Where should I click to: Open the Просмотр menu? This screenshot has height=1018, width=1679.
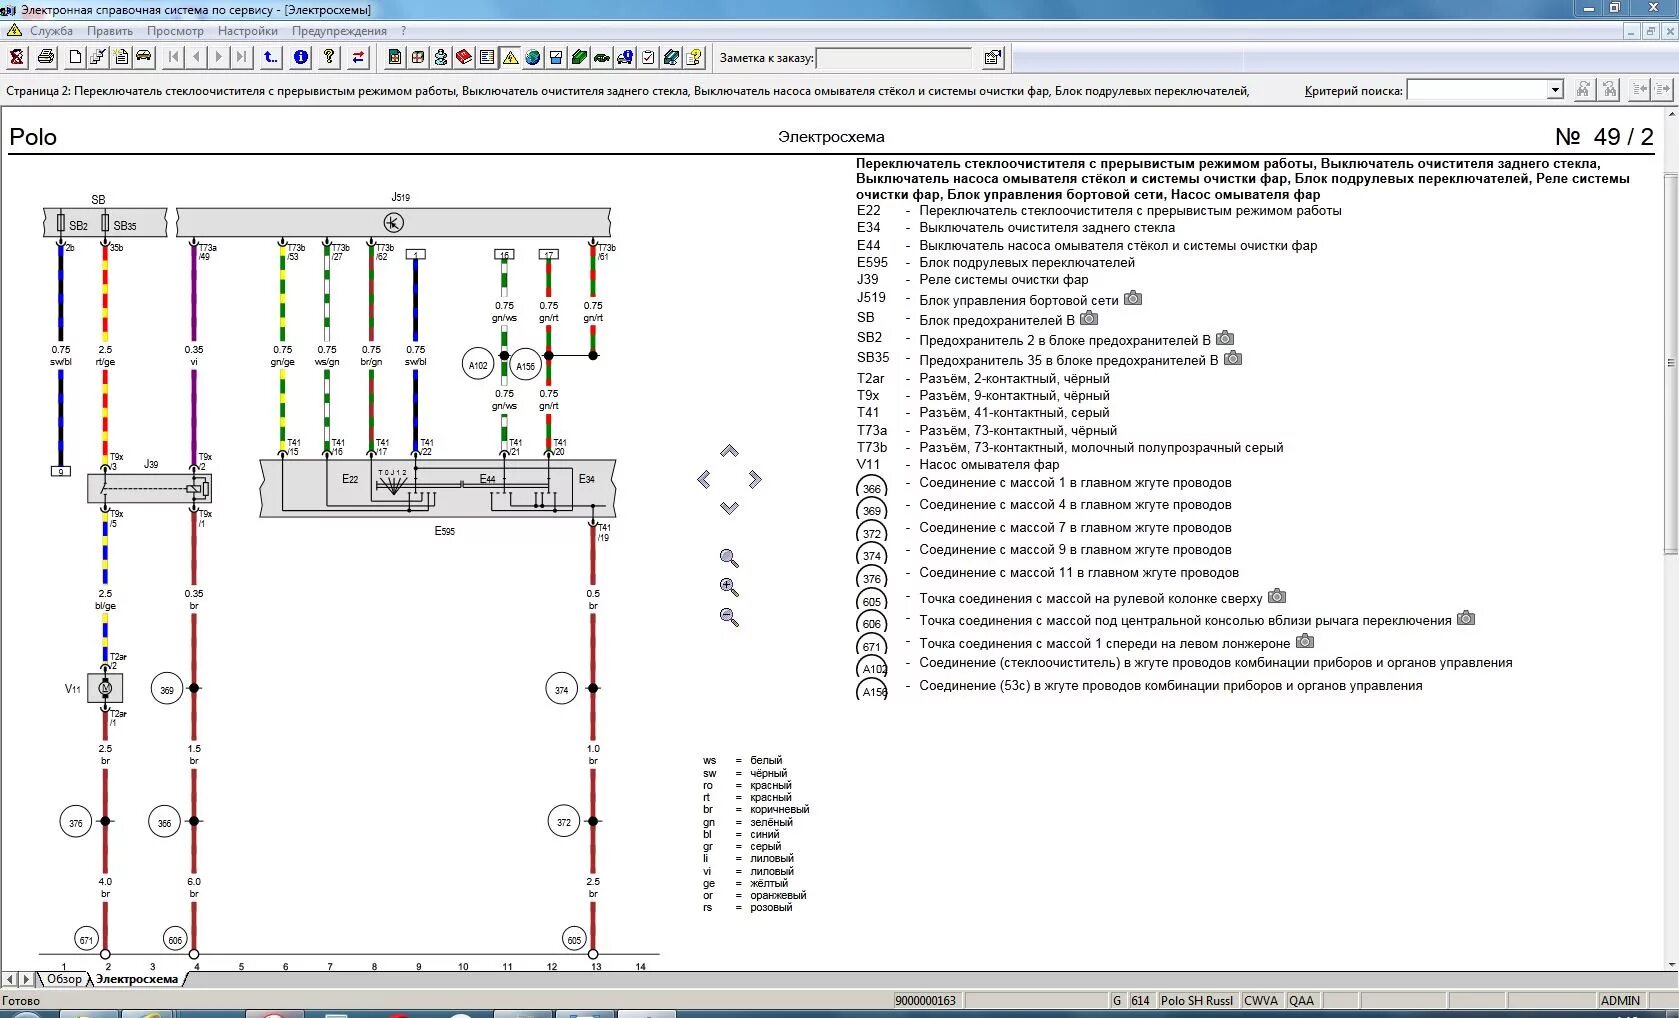coord(175,31)
